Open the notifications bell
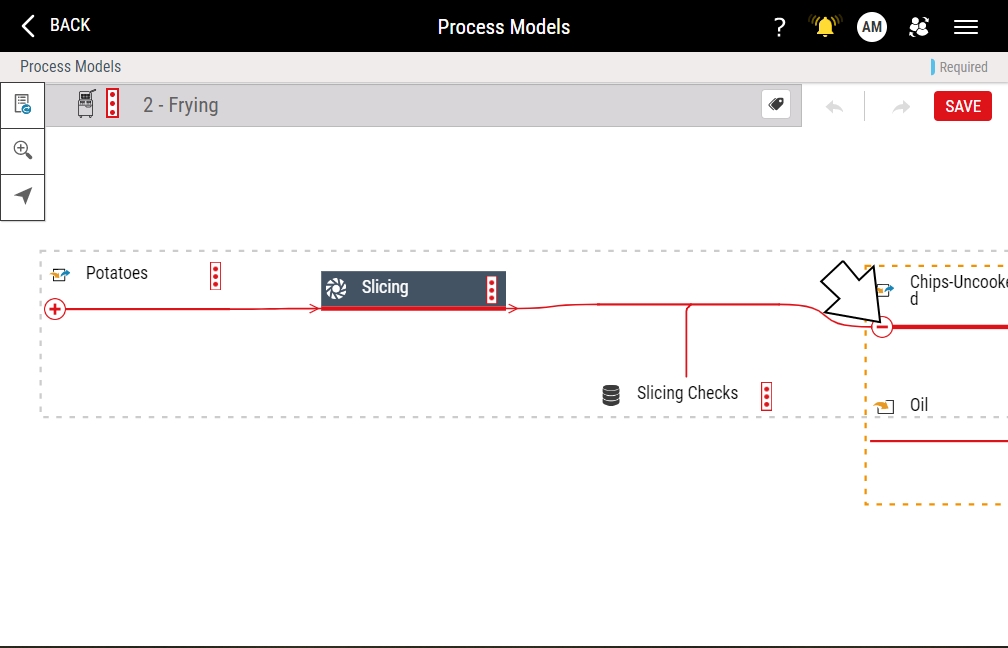This screenshot has height=648, width=1008. tap(825, 27)
